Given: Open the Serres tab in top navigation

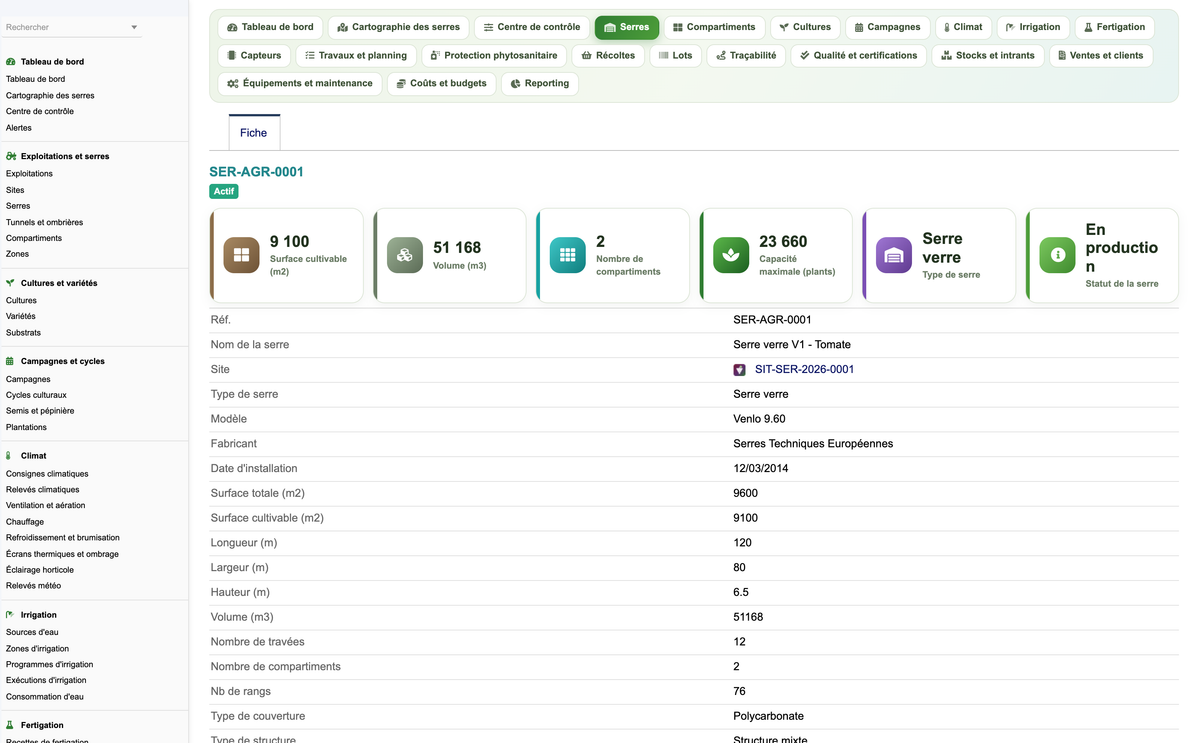Looking at the screenshot, I should (x=627, y=27).
